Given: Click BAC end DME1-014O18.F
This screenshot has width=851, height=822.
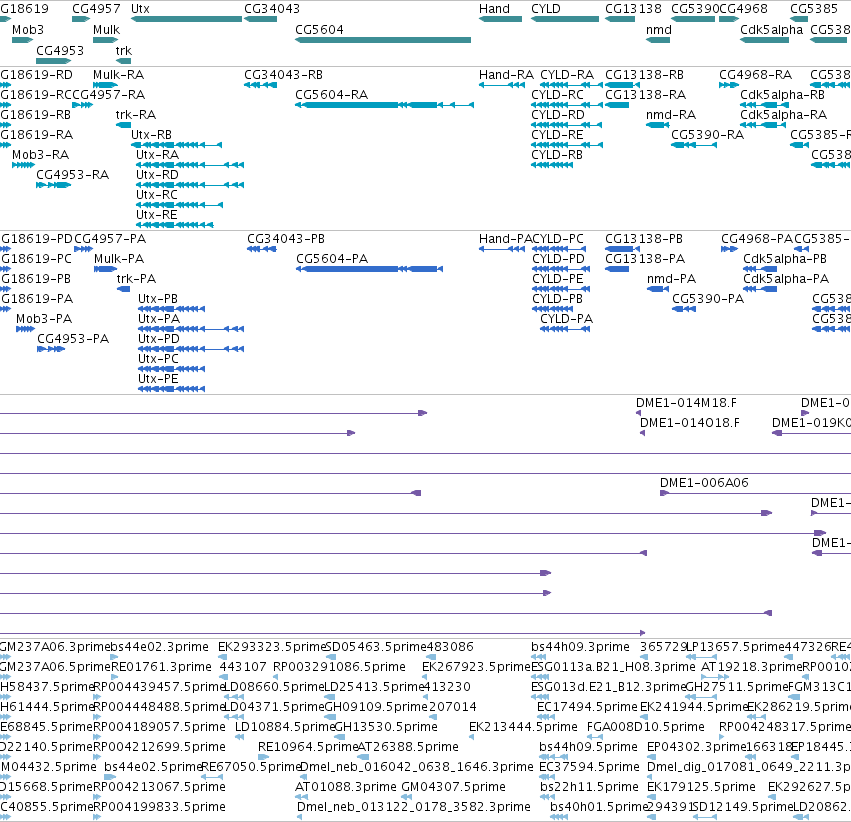Looking at the screenshot, I should point(643,433).
